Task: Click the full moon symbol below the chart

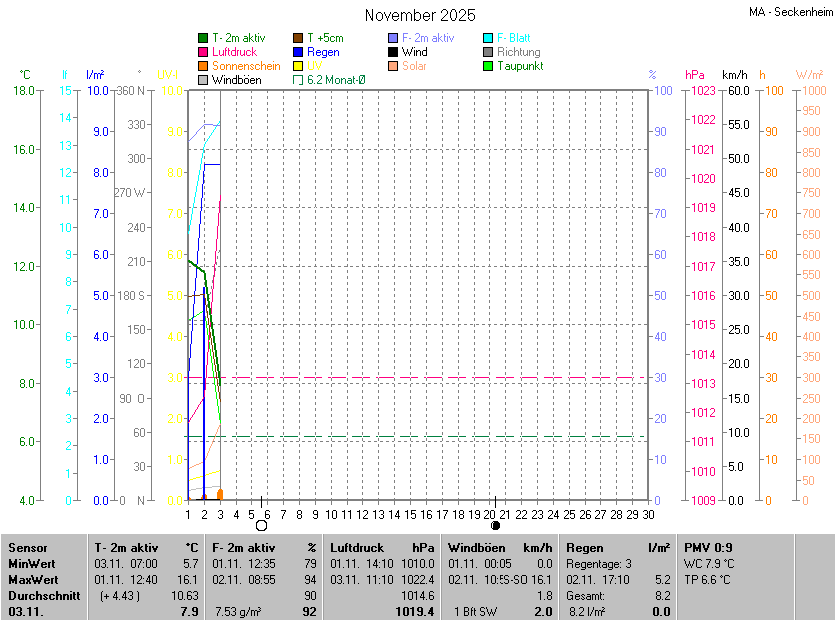Action: pos(262,525)
